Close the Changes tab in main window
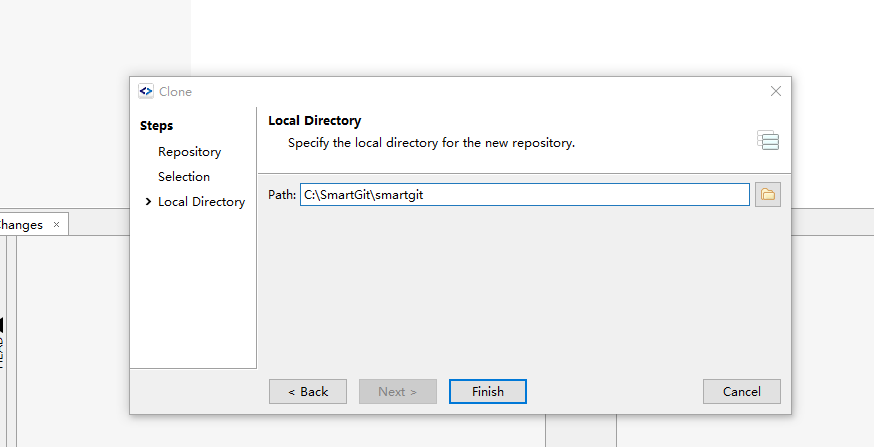874x447 pixels. (x=56, y=225)
